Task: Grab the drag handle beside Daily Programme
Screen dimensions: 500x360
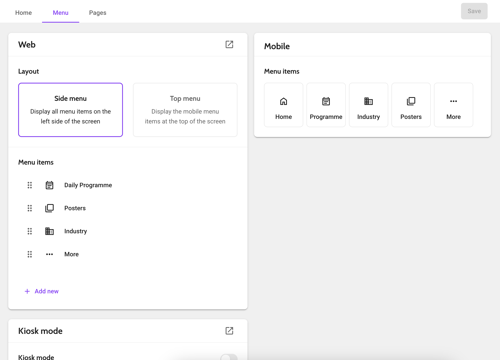Action: click(30, 185)
